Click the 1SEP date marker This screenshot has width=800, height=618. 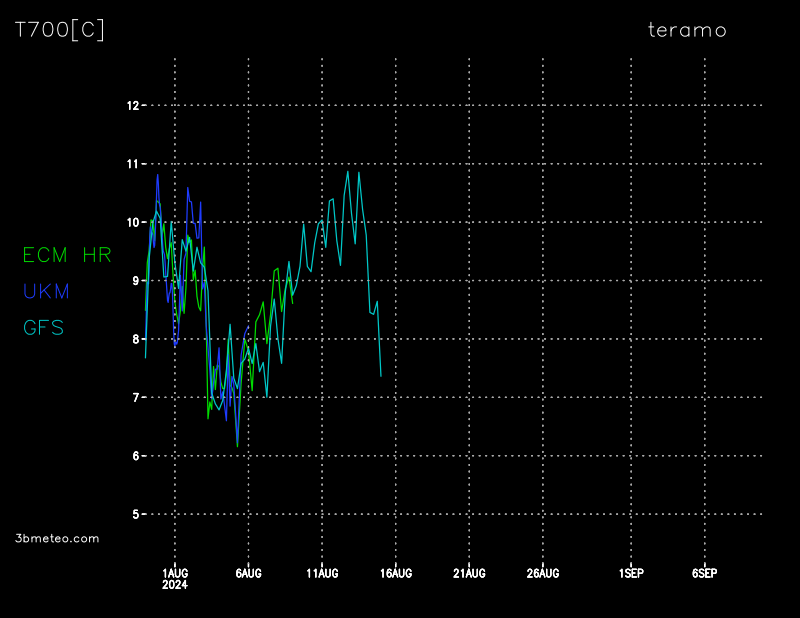[x=631, y=573]
